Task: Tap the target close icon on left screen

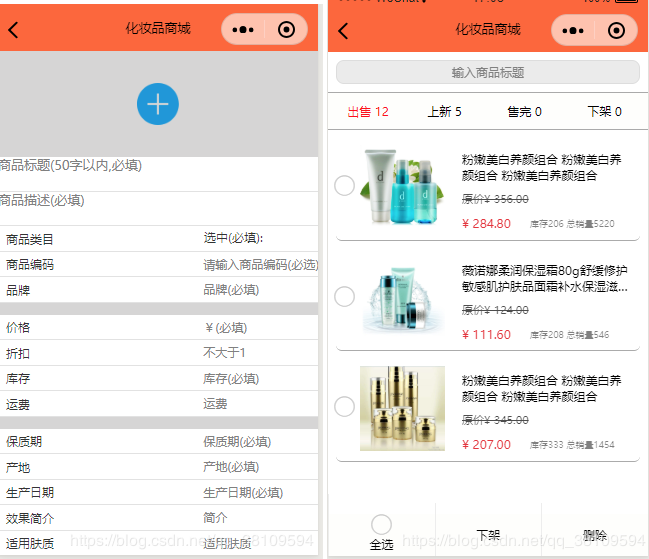Action: point(286,30)
